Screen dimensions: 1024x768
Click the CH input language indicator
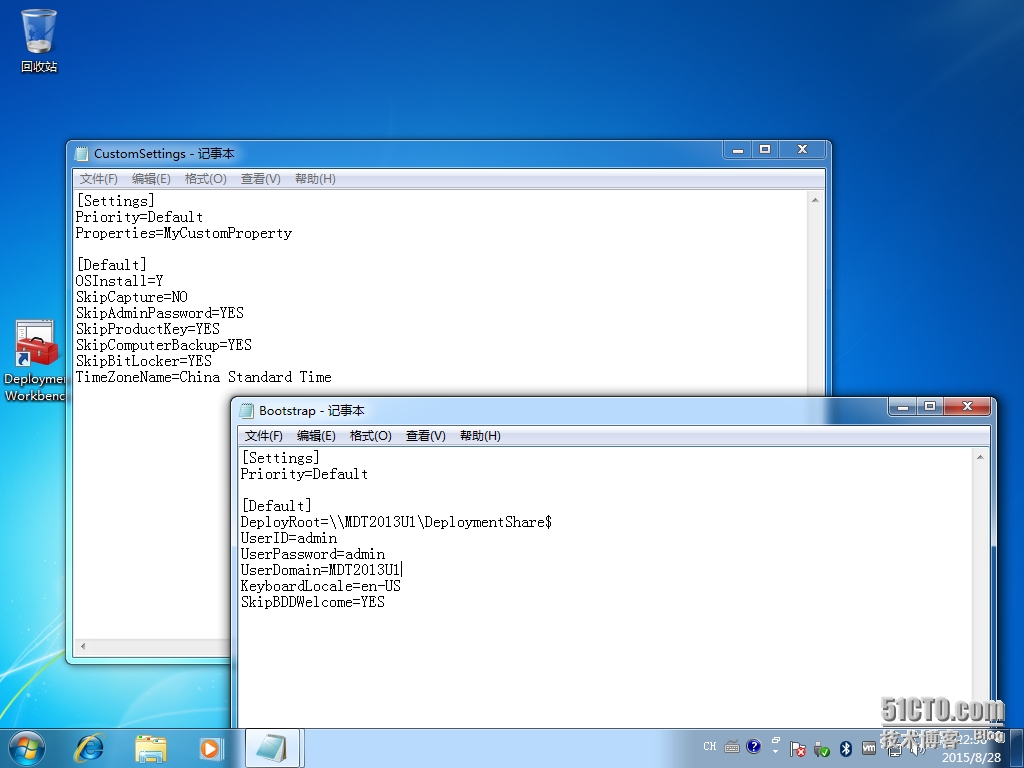click(710, 746)
